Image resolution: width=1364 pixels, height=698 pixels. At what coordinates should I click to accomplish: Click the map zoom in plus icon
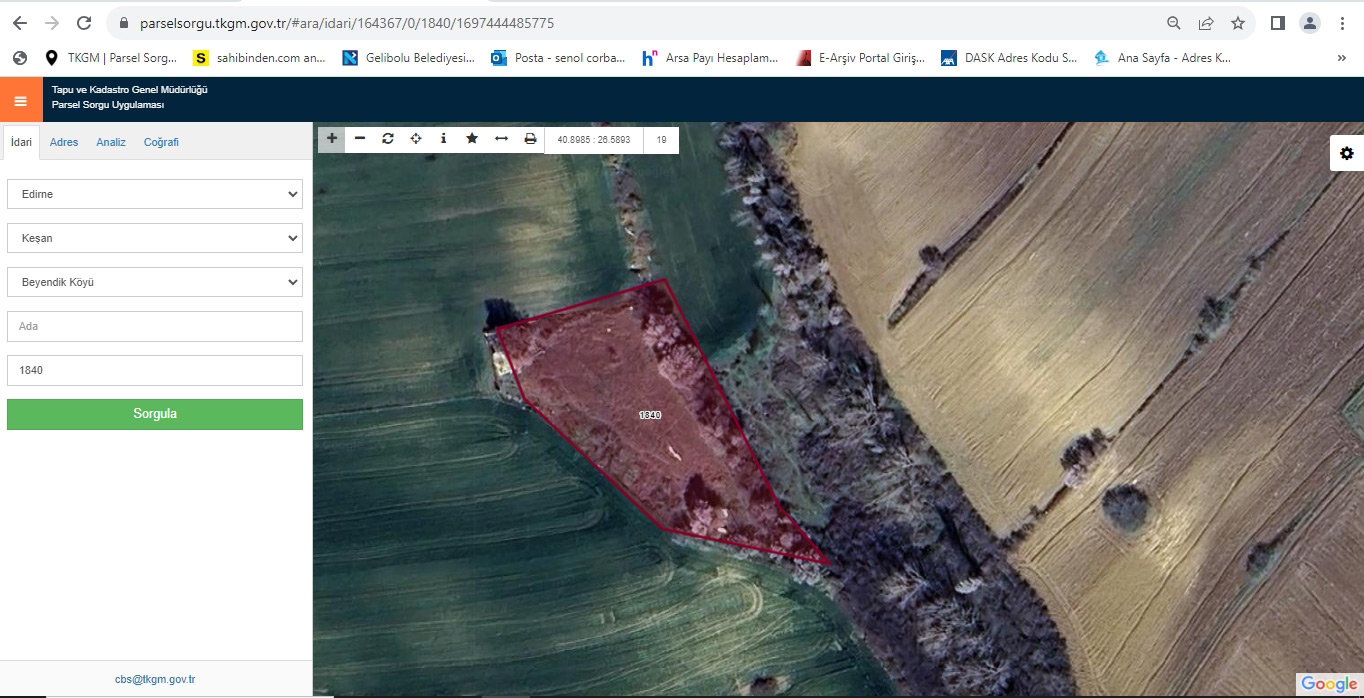(332, 139)
